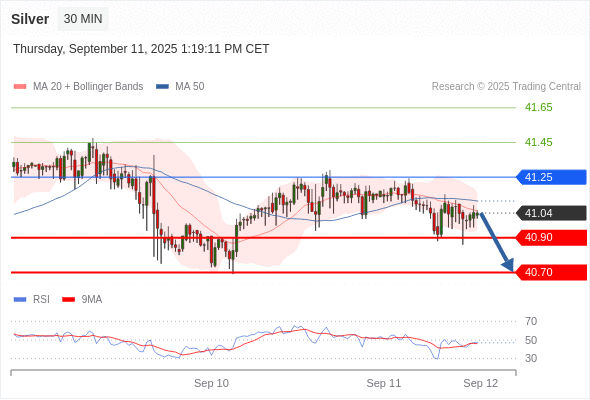Screen dimensions: 590x400
Task: Toggle the RSI legend label
Action: [41, 300]
